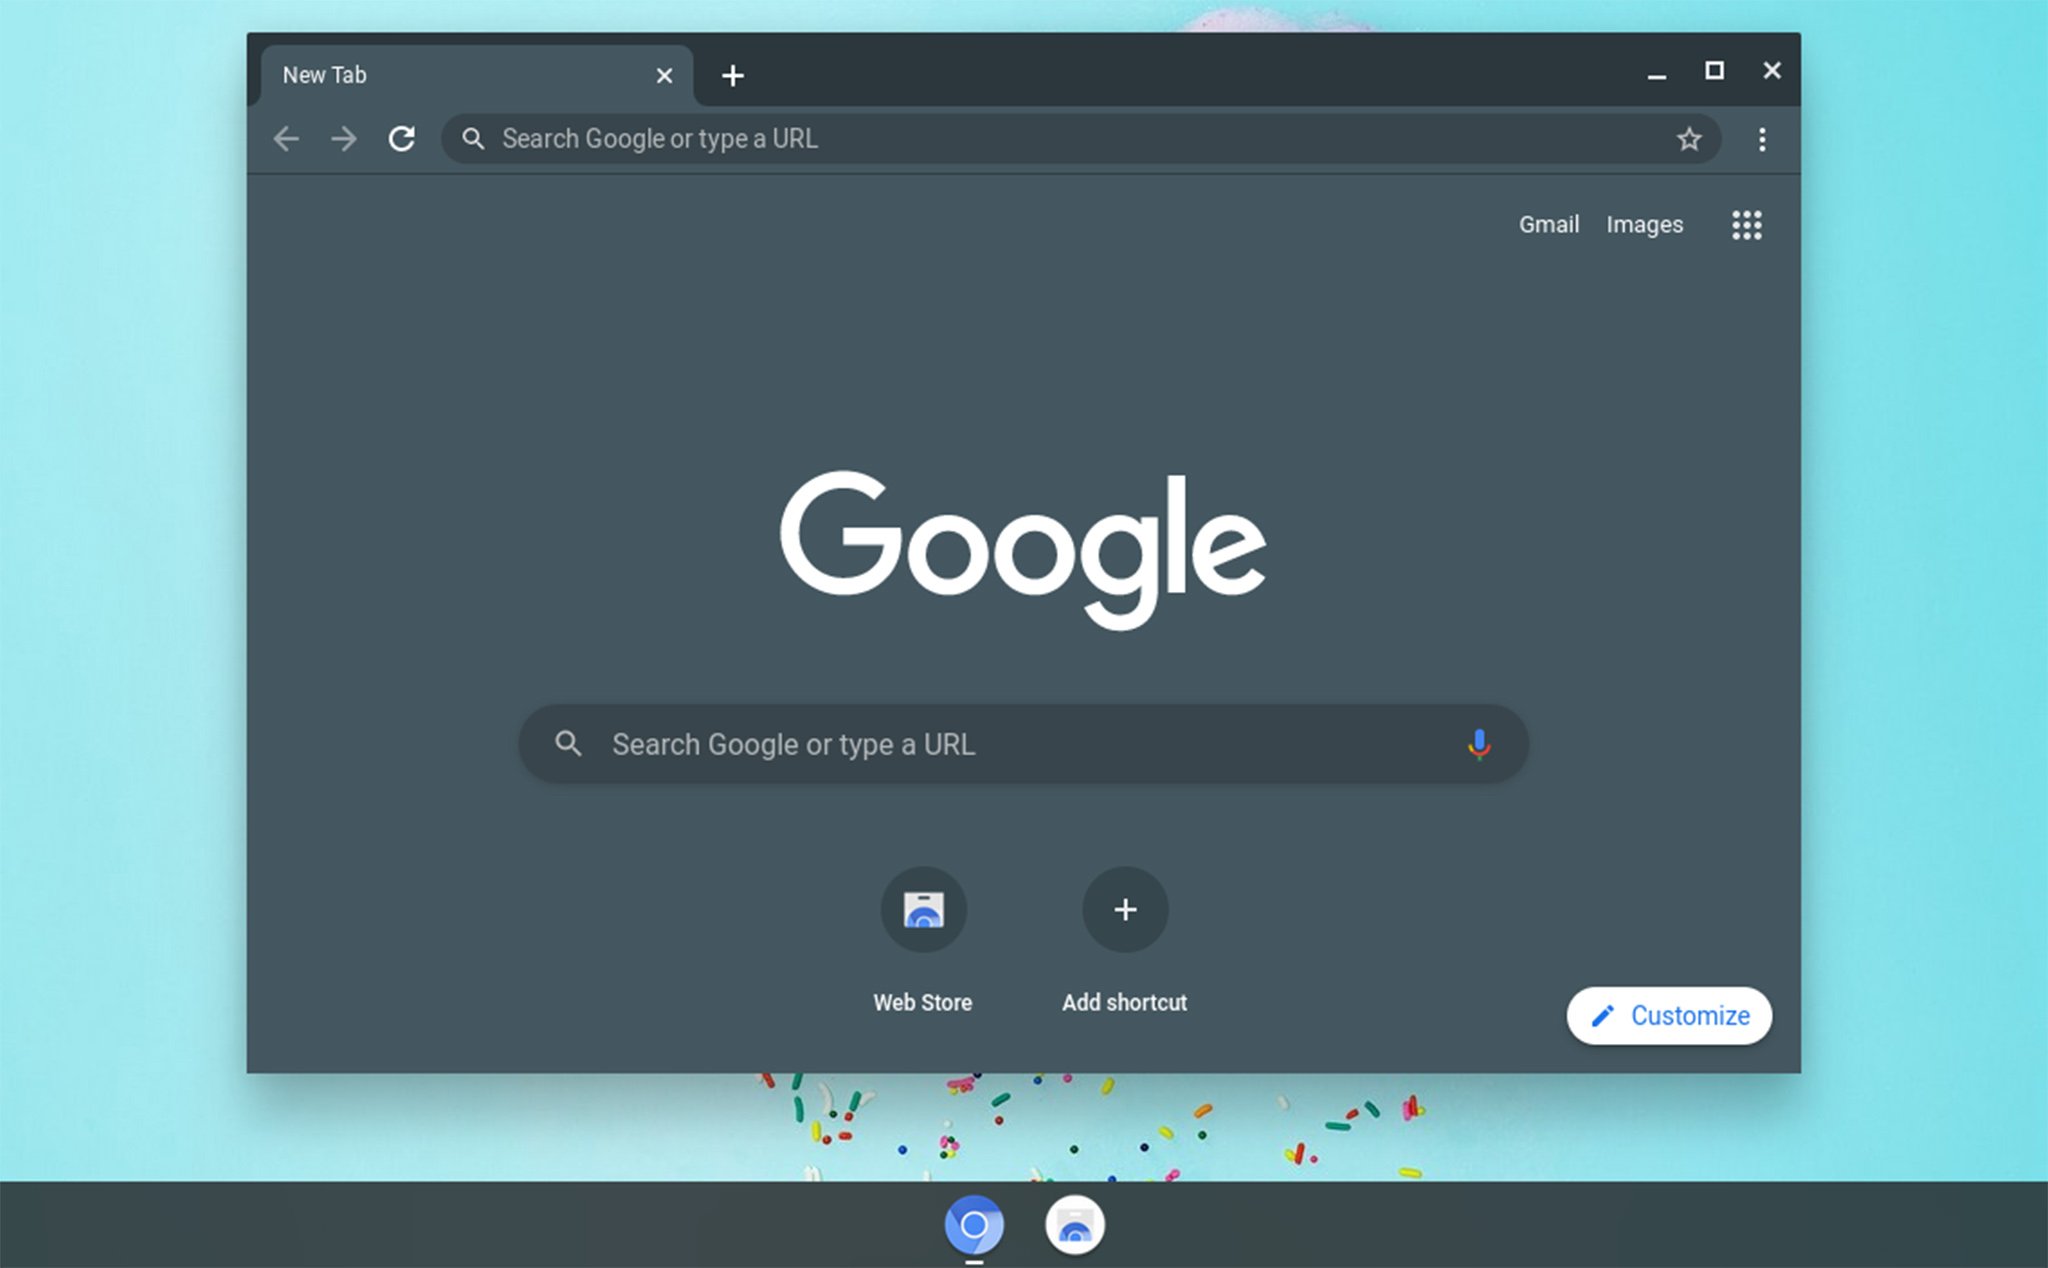Open a new tab with the plus icon
Image resolution: width=2048 pixels, height=1268 pixels.
(733, 75)
